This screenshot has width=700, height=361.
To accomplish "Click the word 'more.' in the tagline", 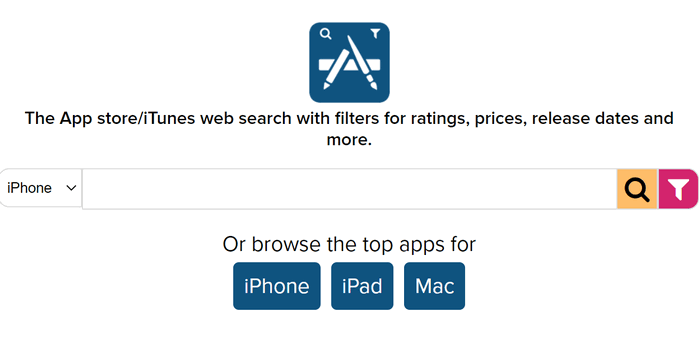I will tap(349, 140).
